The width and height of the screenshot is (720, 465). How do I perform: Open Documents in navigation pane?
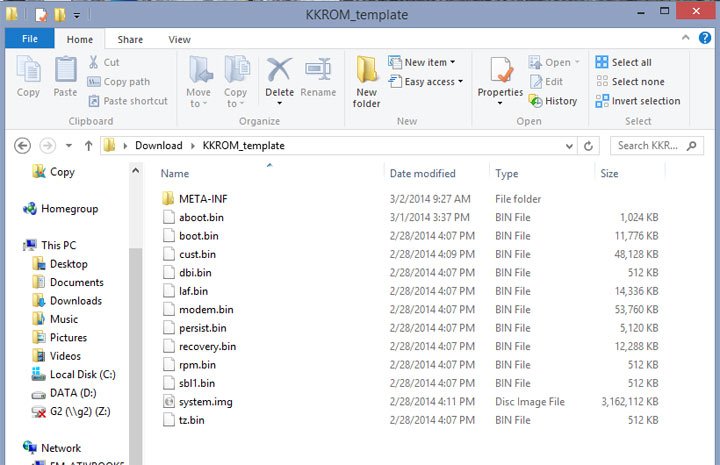click(x=77, y=282)
